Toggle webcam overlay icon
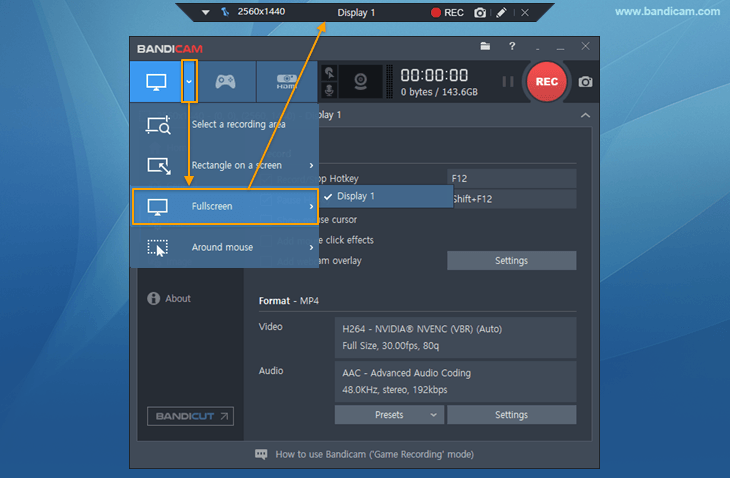This screenshot has height=478, width=730. [x=360, y=81]
